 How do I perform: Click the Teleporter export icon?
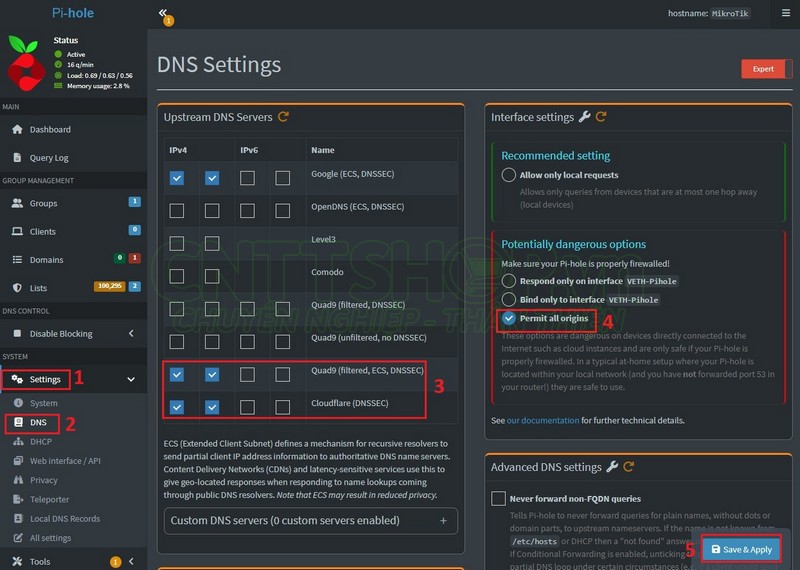18,499
